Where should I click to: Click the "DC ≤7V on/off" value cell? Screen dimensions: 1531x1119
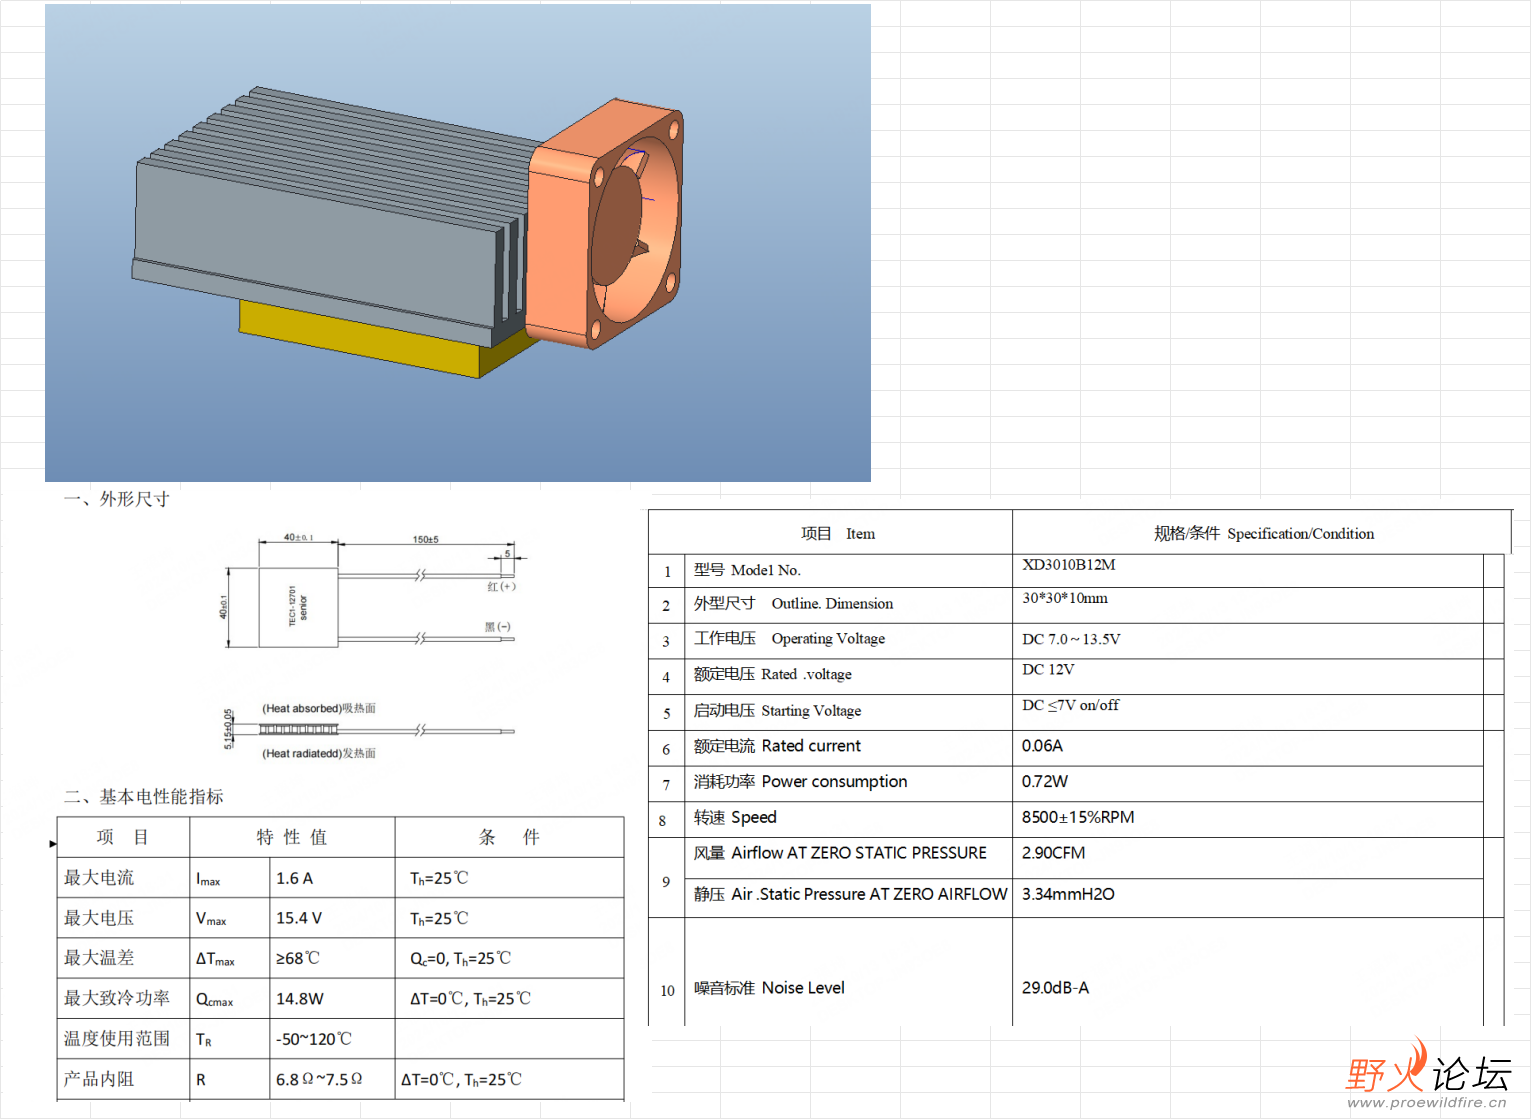[x=1248, y=712]
